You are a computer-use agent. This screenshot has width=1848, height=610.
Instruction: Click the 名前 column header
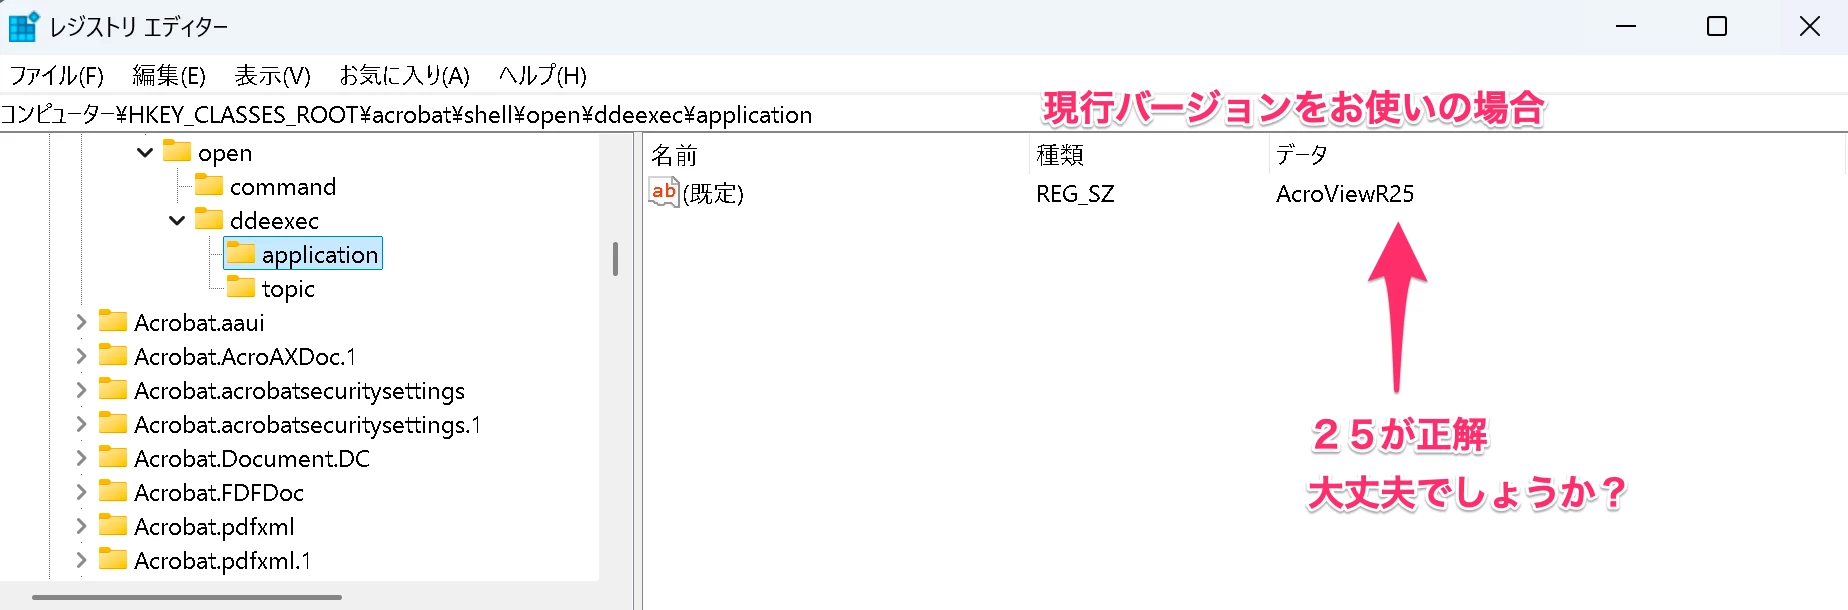pos(836,155)
